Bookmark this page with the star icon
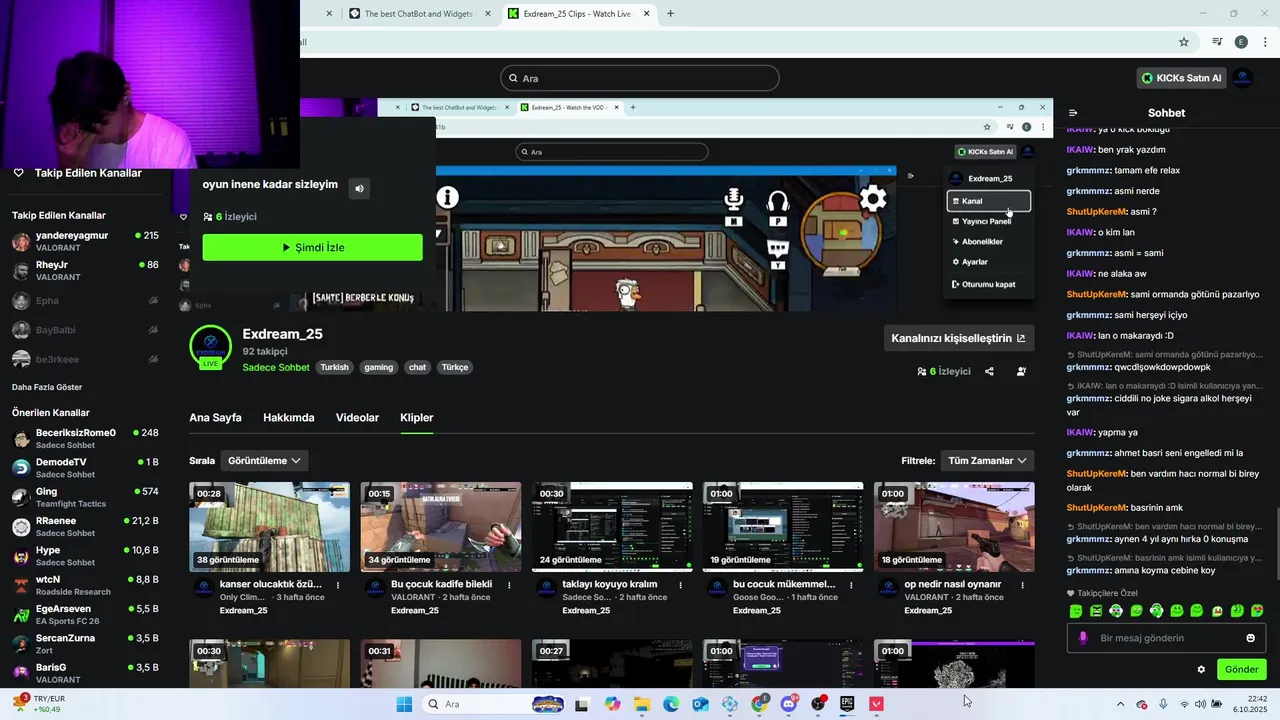 [1184, 42]
